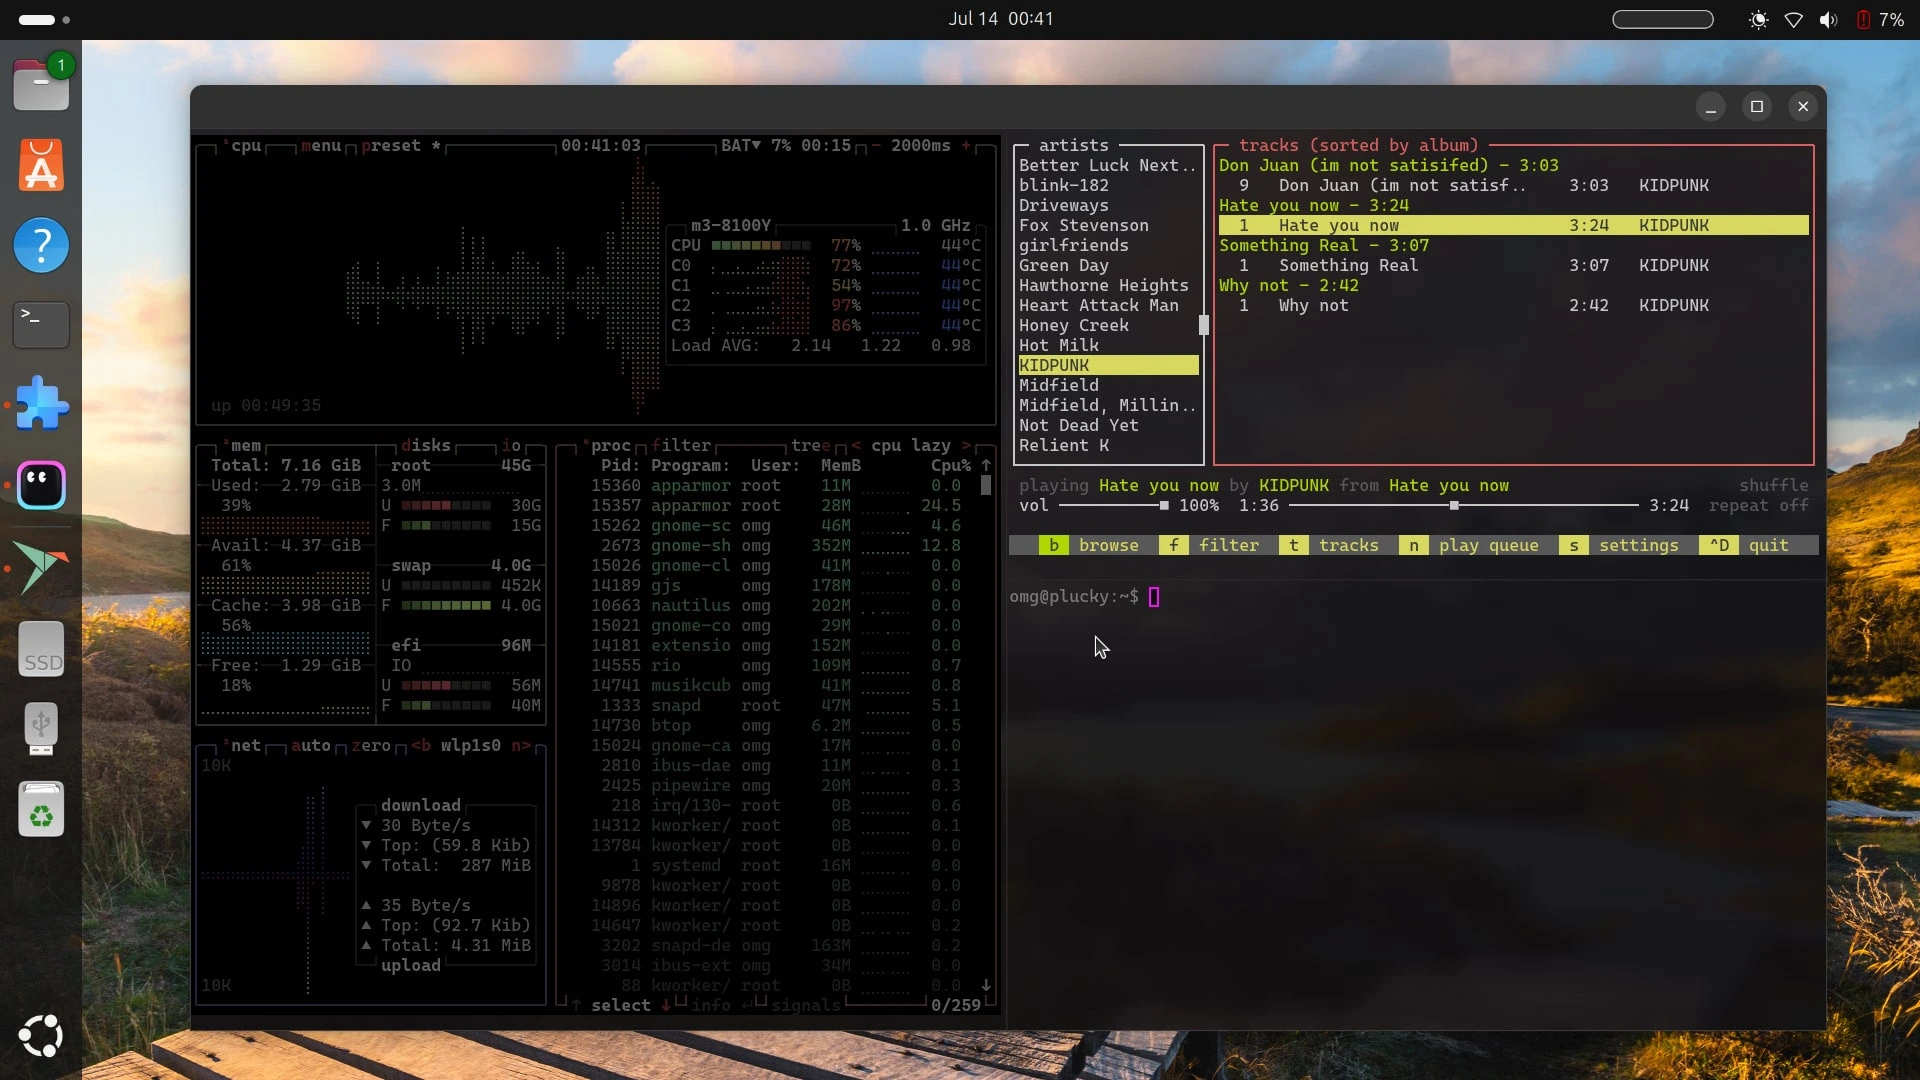Open the Activities pill in the top bar
This screenshot has width=1920, height=1080.
44,19
